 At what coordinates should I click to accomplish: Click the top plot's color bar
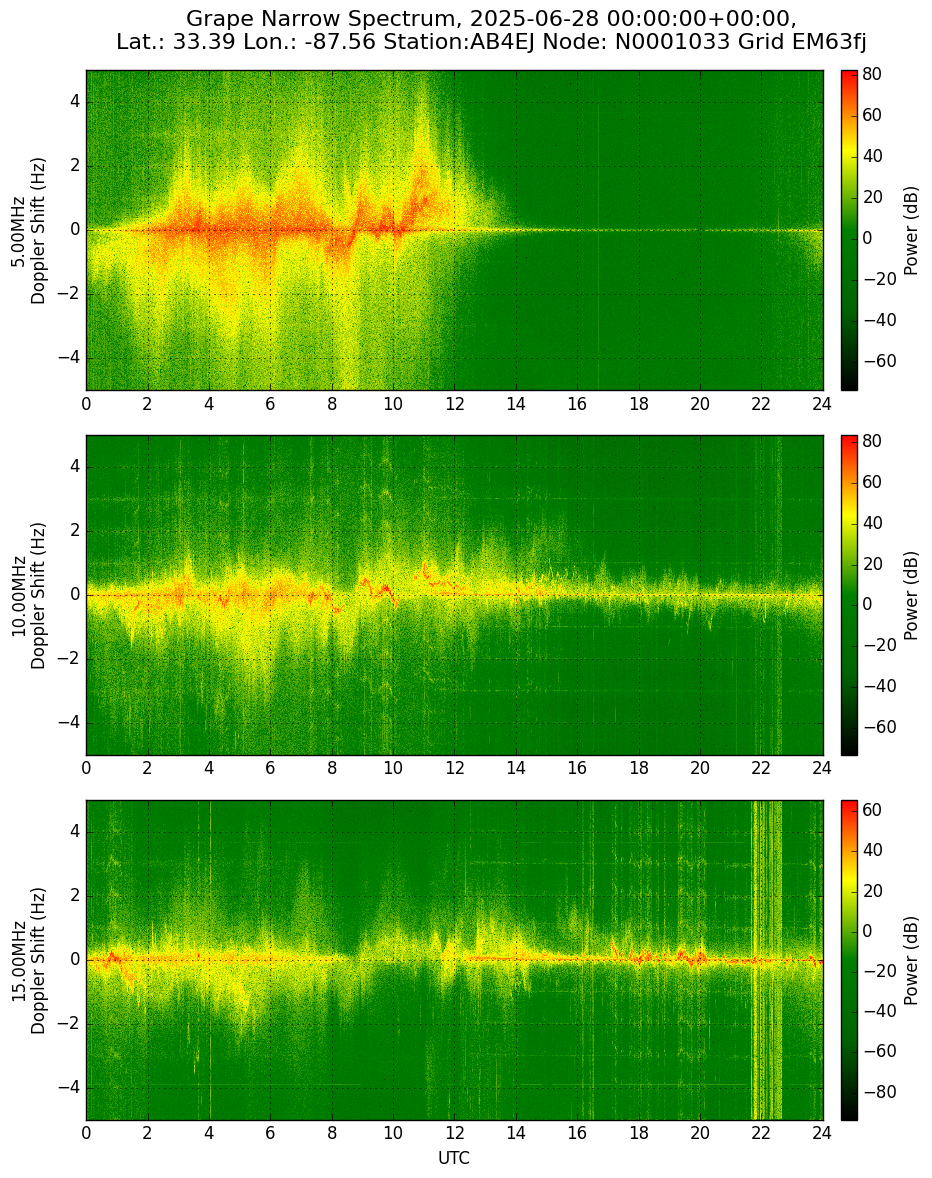(849, 230)
